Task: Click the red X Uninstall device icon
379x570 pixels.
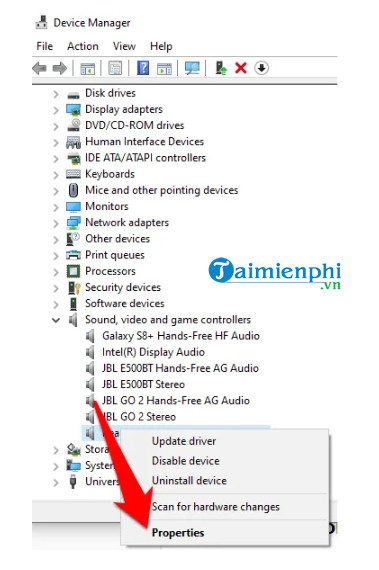Action: click(241, 68)
